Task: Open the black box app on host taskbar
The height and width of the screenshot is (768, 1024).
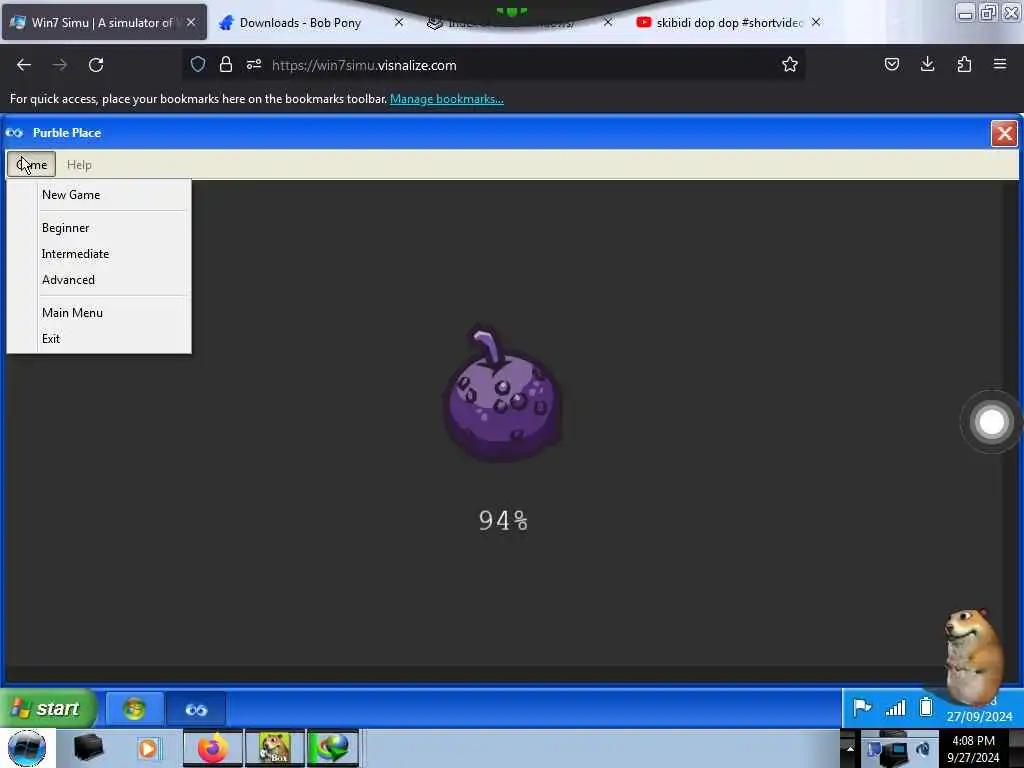Action: click(x=88, y=748)
